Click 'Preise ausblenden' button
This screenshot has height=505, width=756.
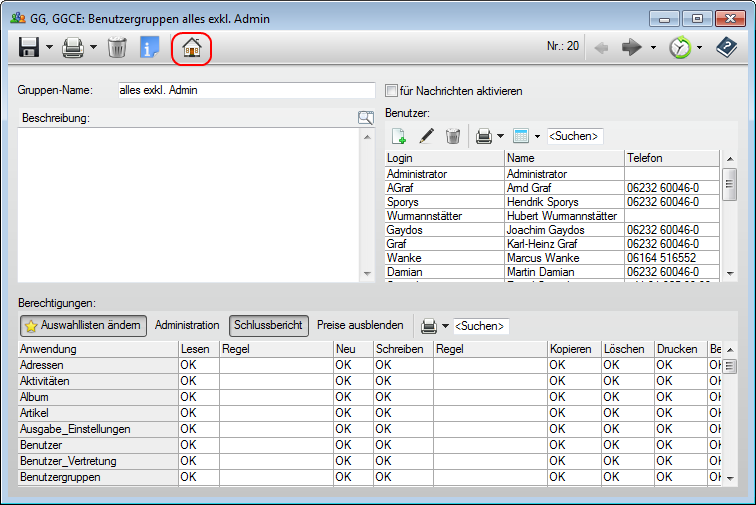coord(360,325)
